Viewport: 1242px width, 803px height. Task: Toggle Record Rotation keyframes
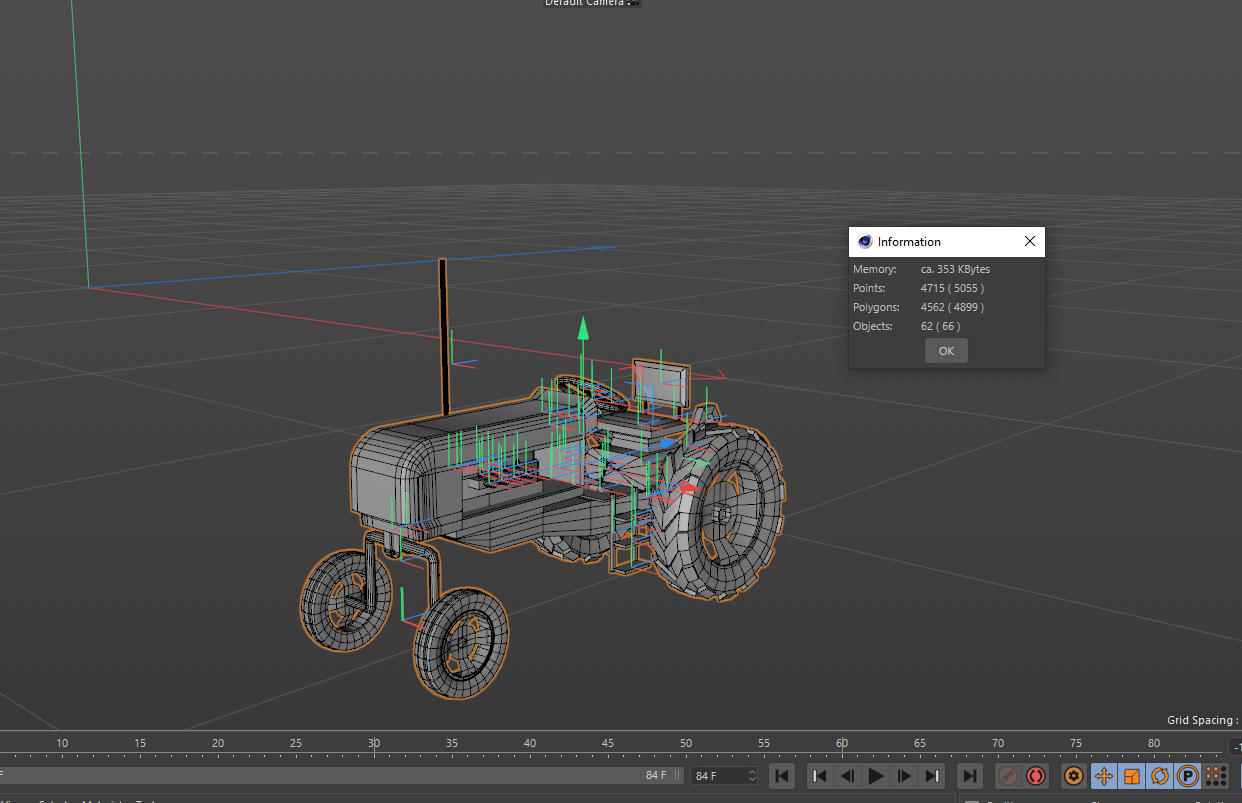point(1160,776)
